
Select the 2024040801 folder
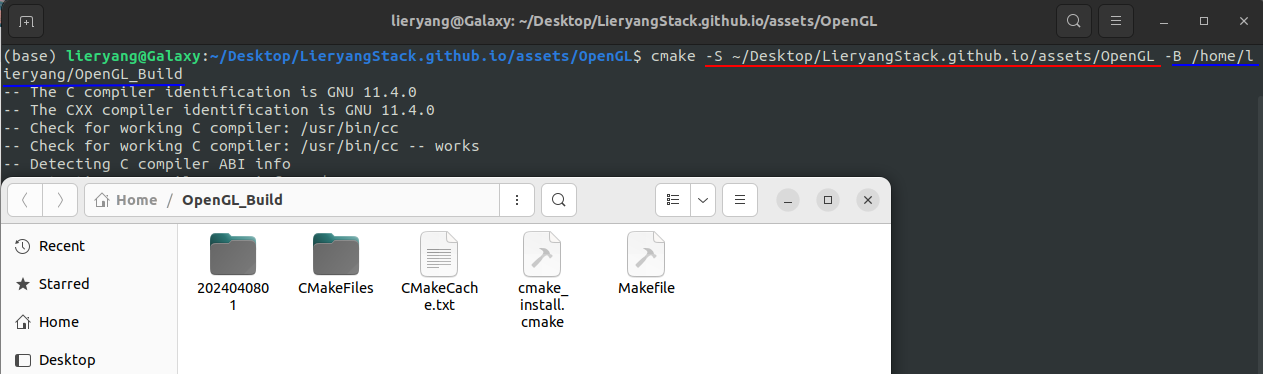[232, 271]
